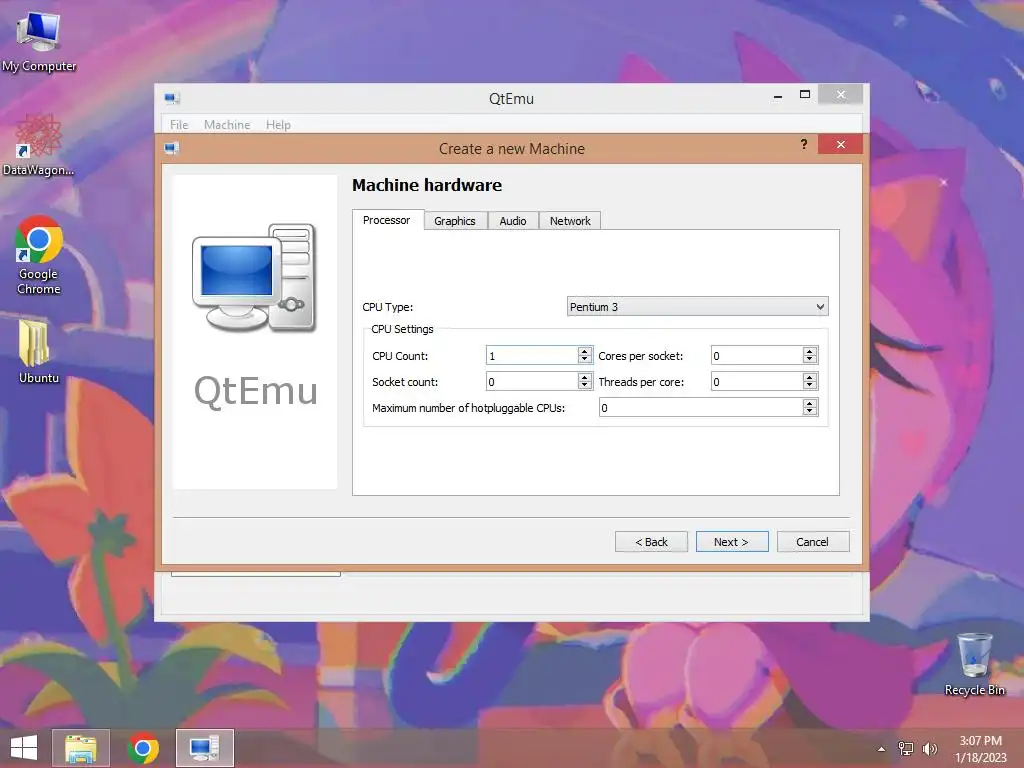Open the network tray icon
The height and width of the screenshot is (768, 1024).
click(x=906, y=748)
